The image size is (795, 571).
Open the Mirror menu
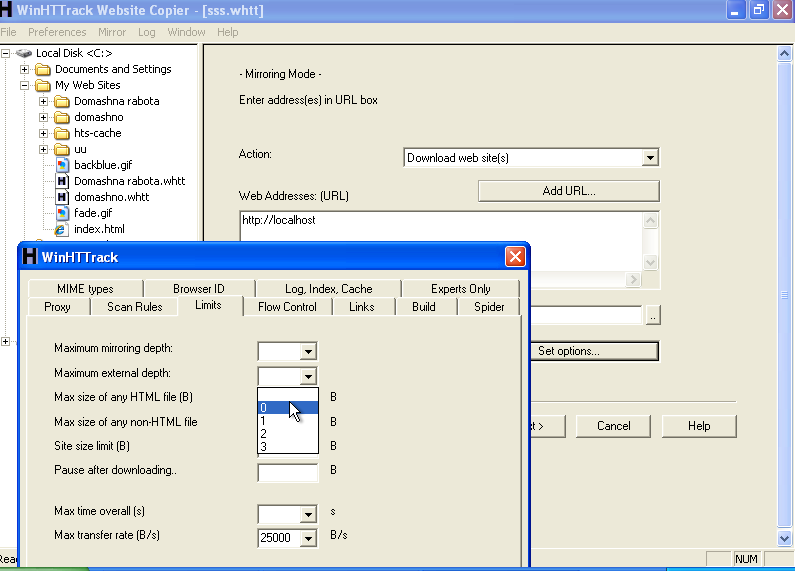[x=112, y=32]
